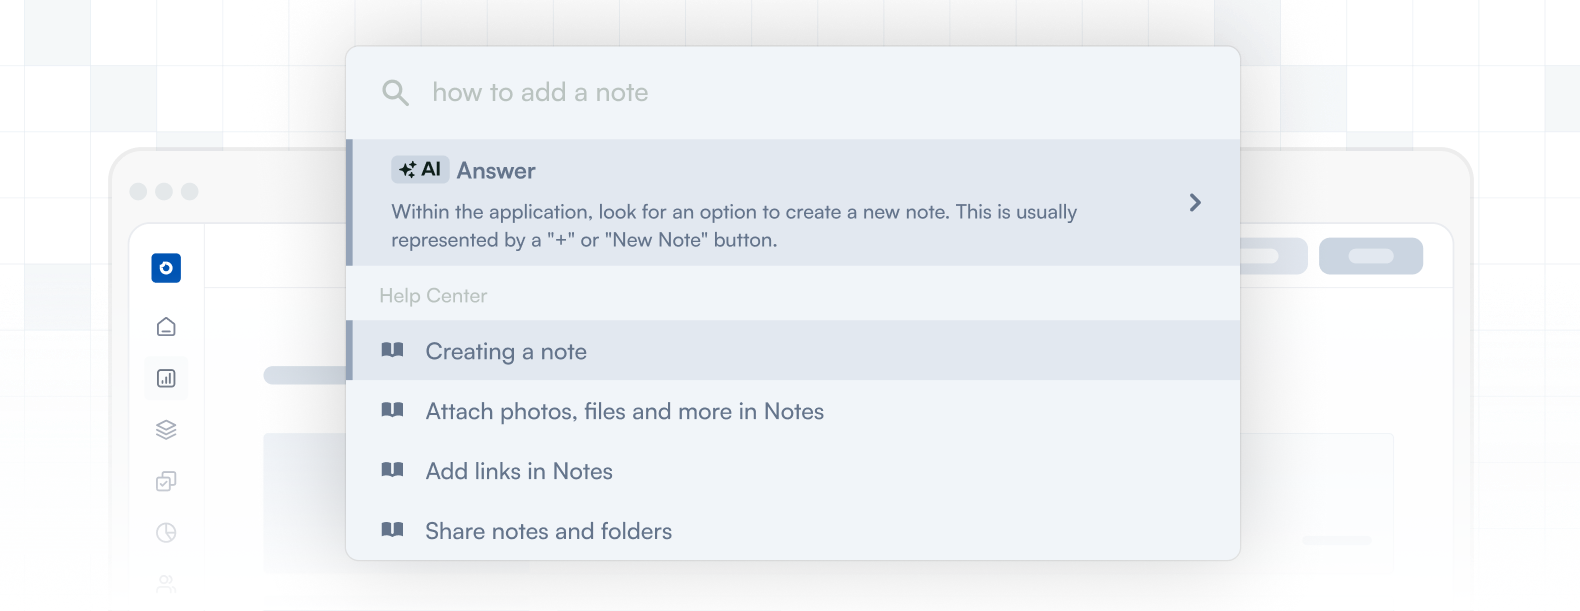Screen dimensions: 1580x611
Task: Click the blue app logo in the sidebar
Action: tap(166, 268)
